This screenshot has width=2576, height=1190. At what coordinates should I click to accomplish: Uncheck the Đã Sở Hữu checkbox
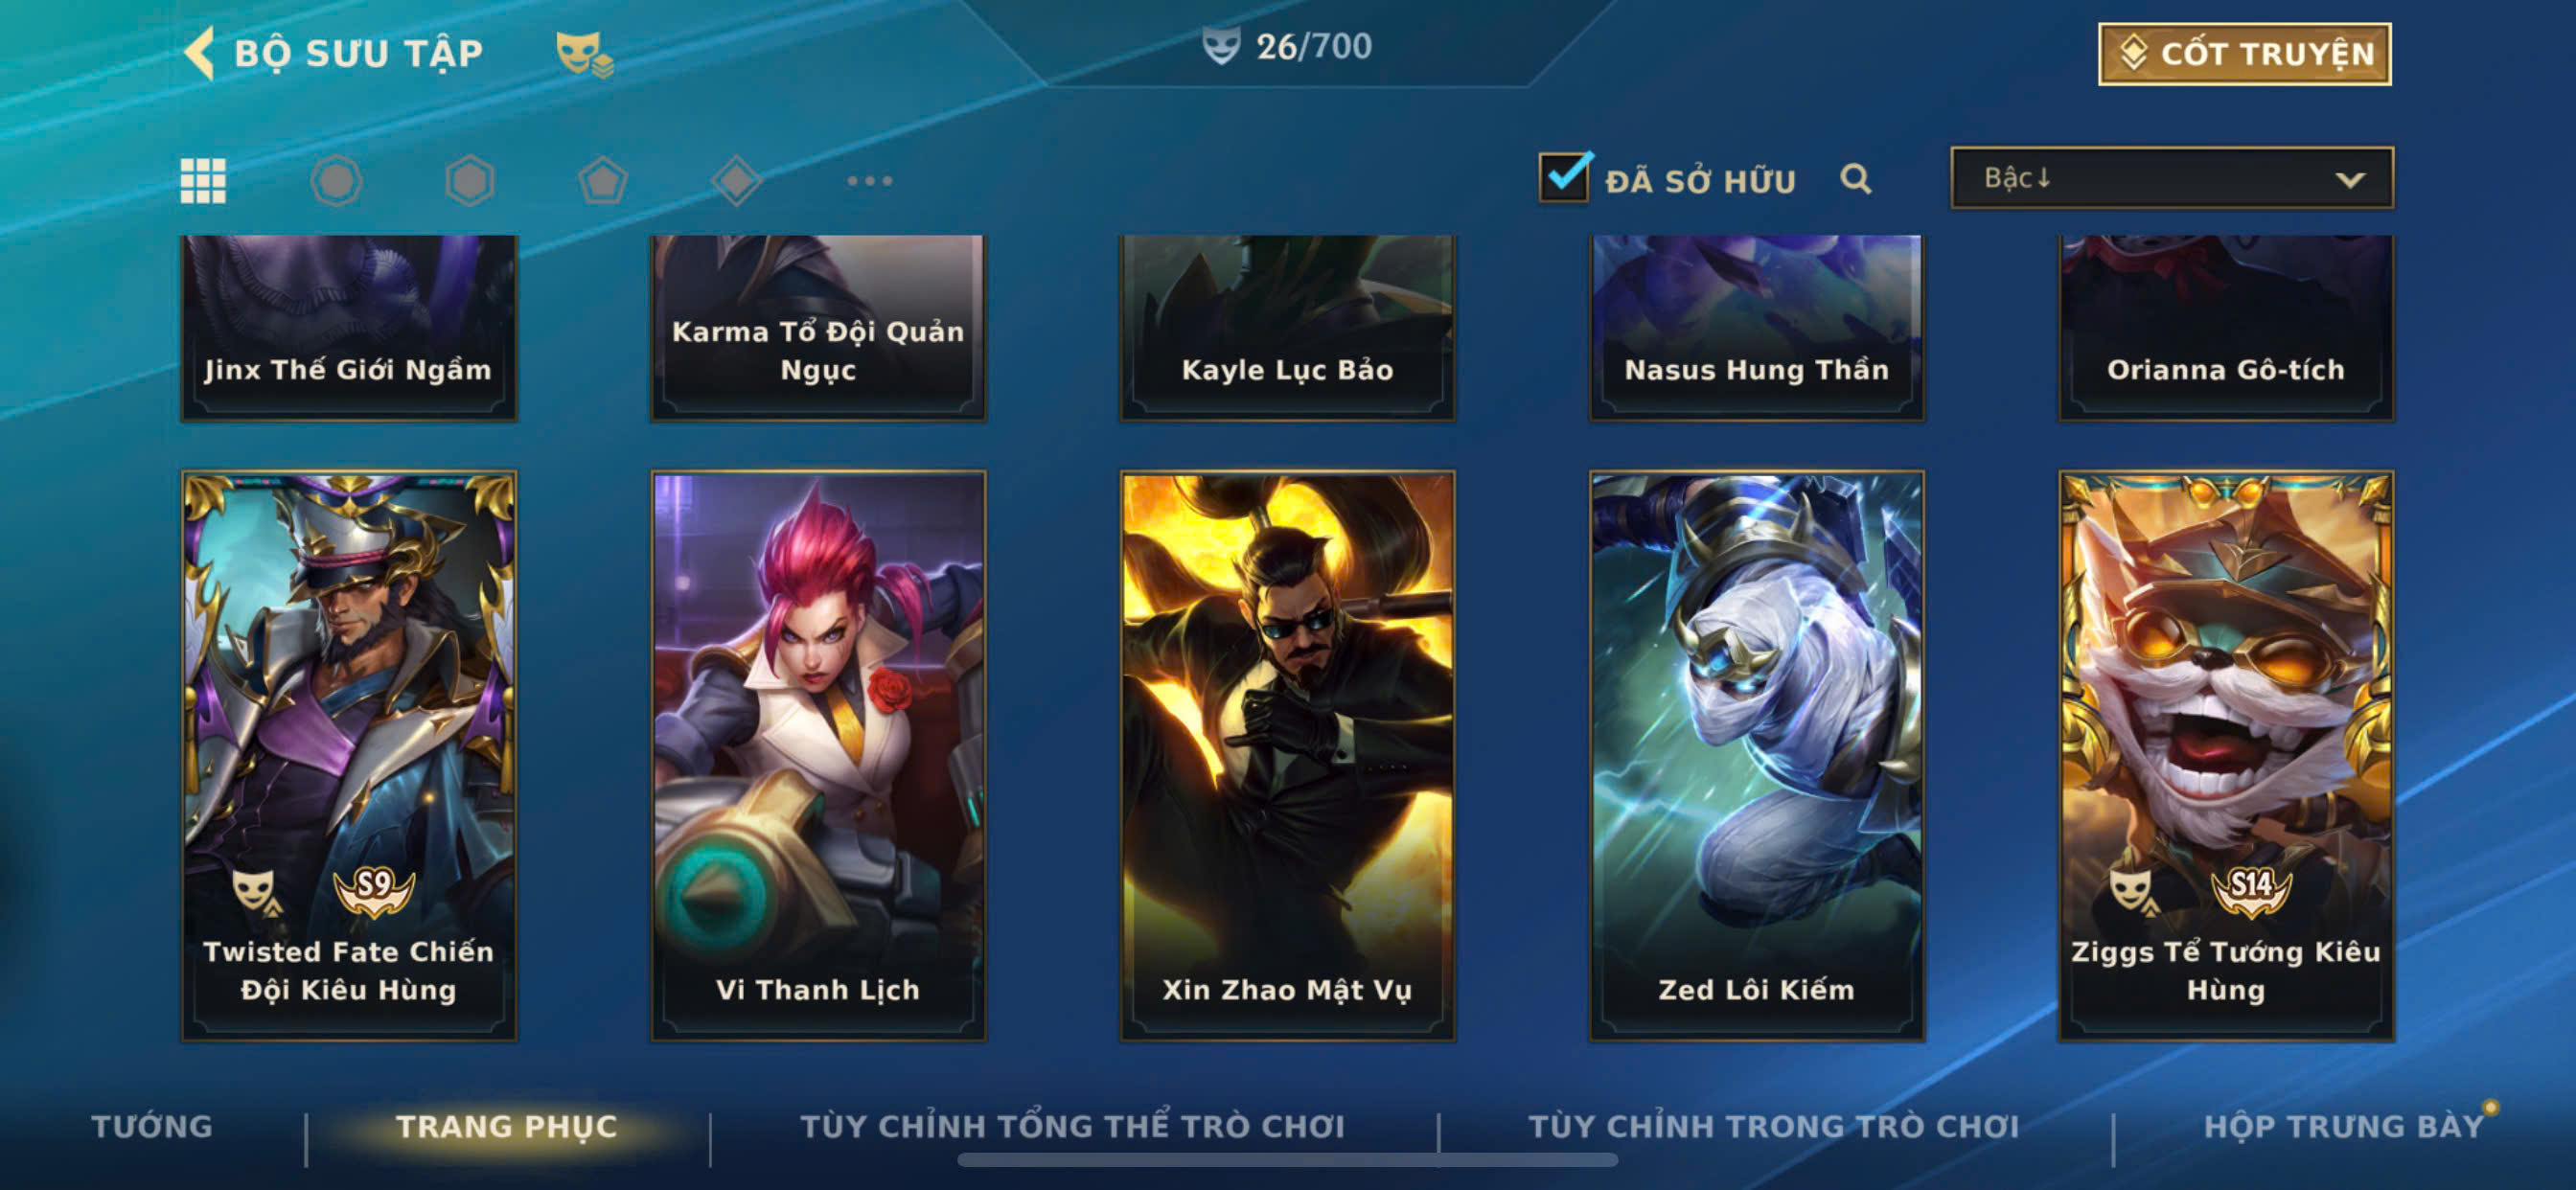click(1564, 177)
